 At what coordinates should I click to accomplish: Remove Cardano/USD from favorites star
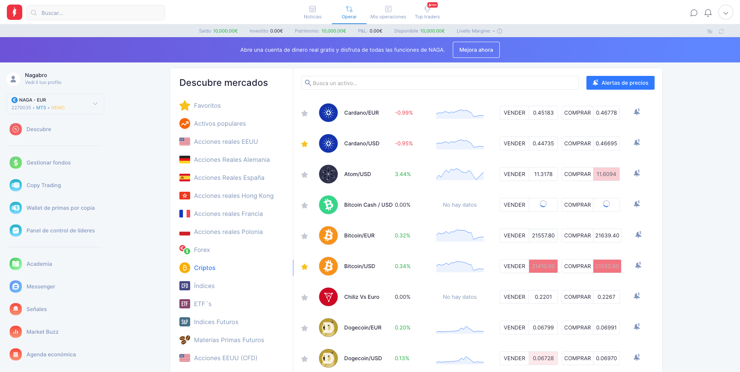tap(304, 144)
